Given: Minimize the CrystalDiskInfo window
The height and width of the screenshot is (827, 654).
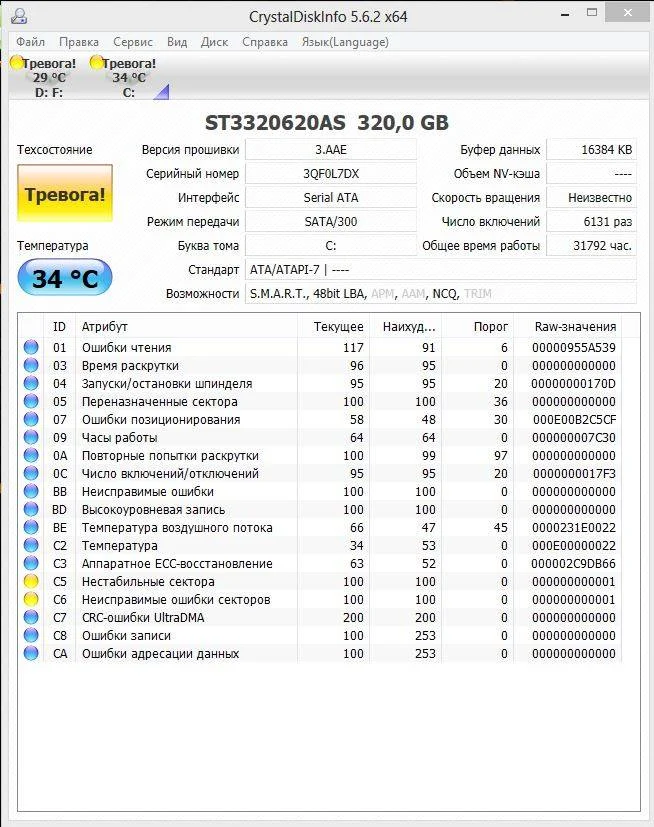Looking at the screenshot, I should point(565,14).
